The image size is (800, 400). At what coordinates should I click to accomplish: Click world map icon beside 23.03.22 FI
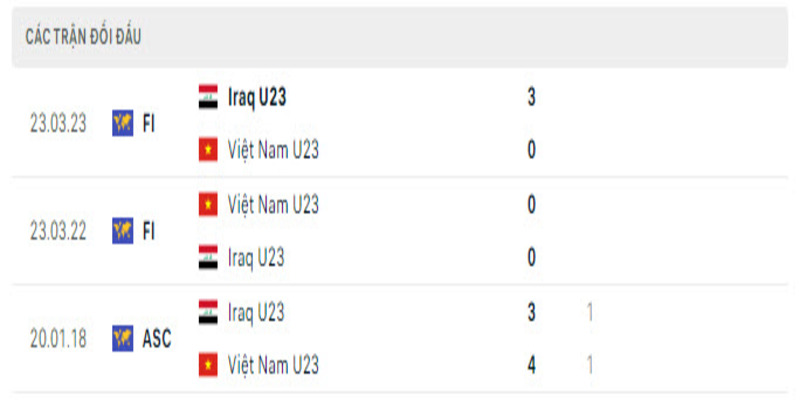123,231
